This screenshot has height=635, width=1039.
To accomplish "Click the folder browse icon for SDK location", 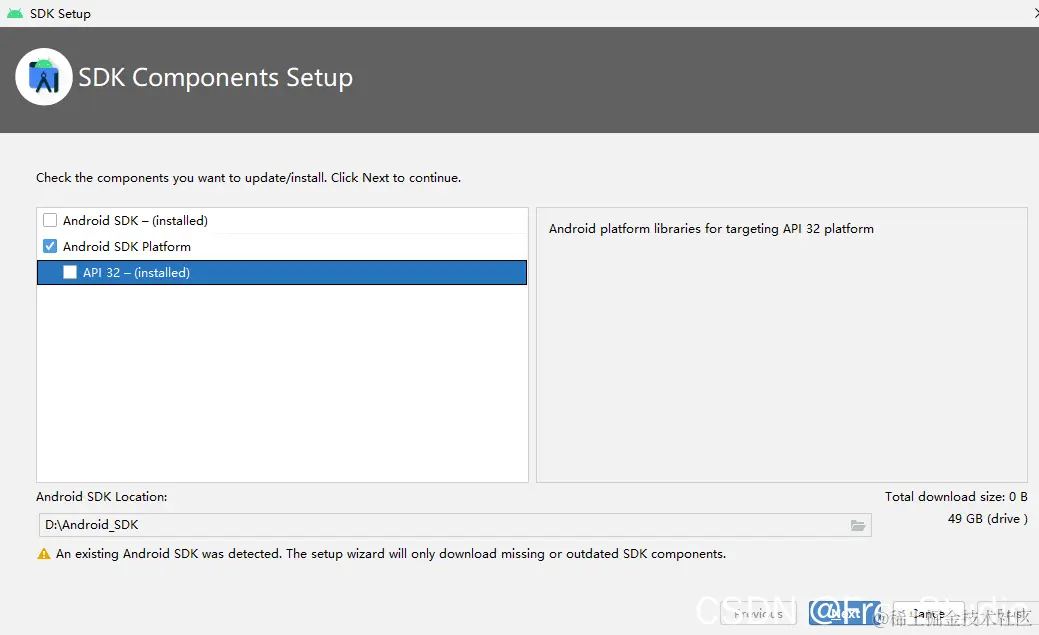I will point(857,525).
